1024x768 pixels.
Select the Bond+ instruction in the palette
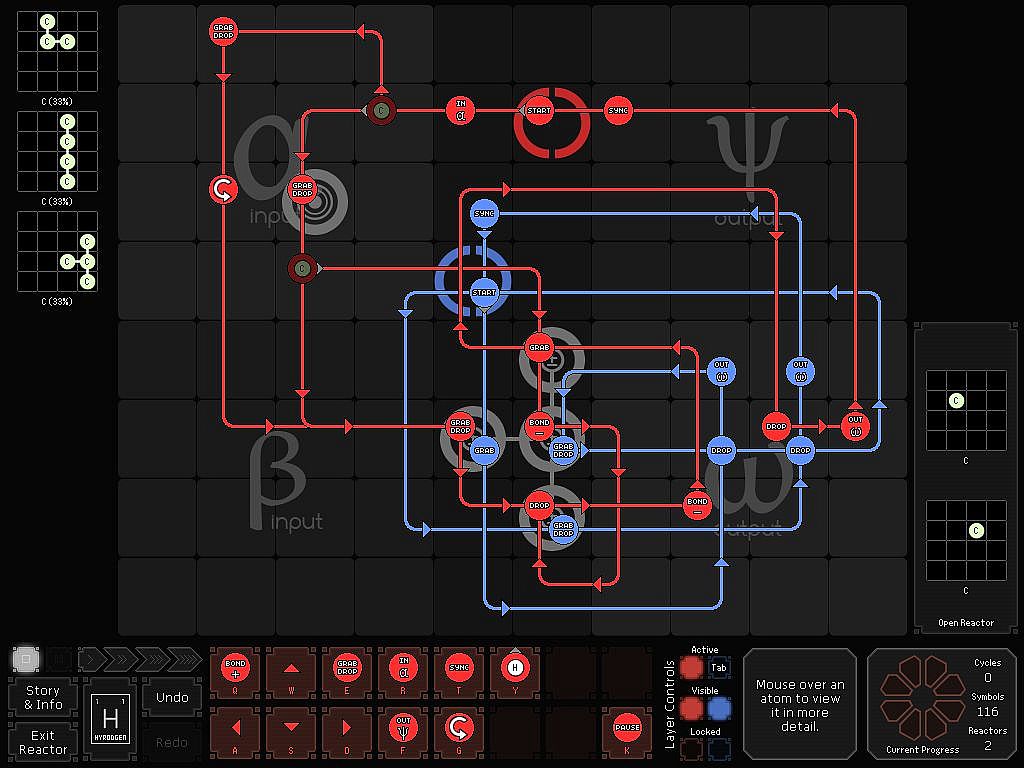coord(235,667)
